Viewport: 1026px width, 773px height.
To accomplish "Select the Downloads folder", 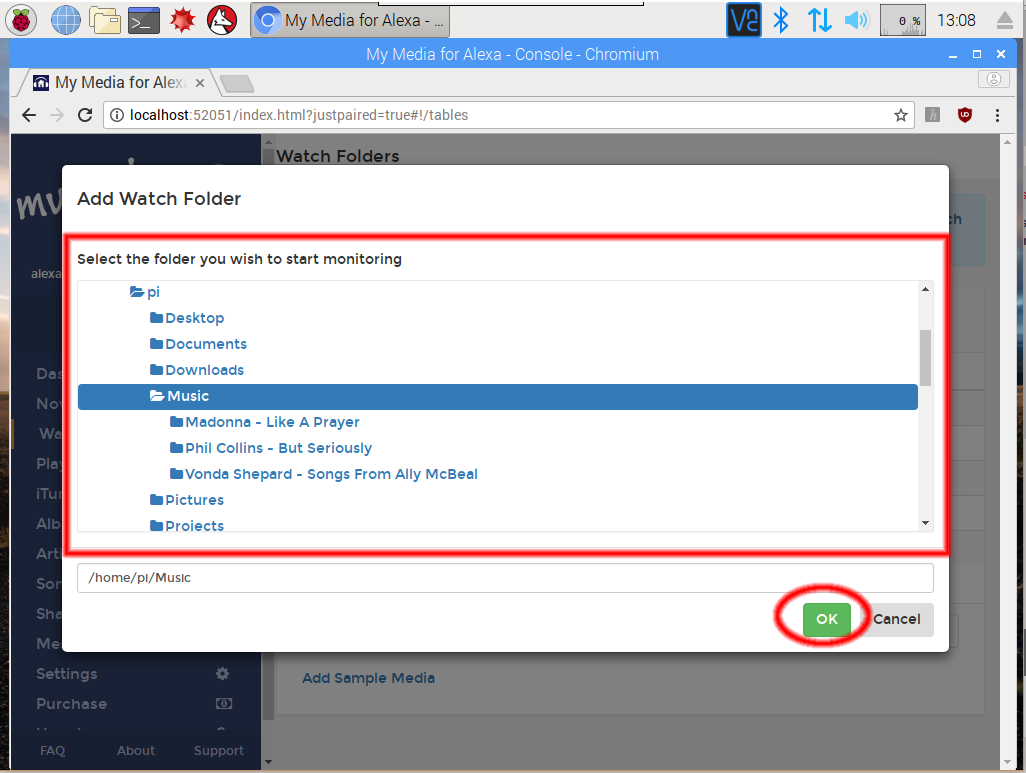I will [197, 370].
